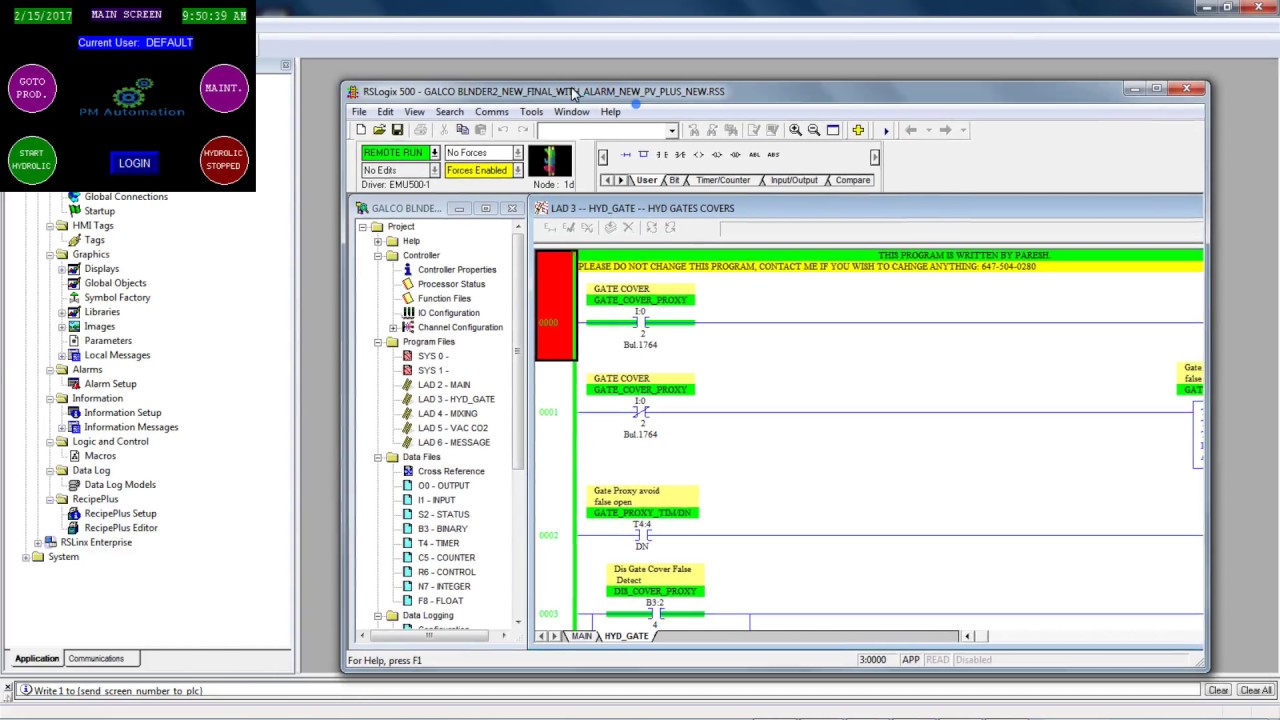Switch to Communications tab in left panel
This screenshot has width=1280, height=720.
click(x=96, y=658)
